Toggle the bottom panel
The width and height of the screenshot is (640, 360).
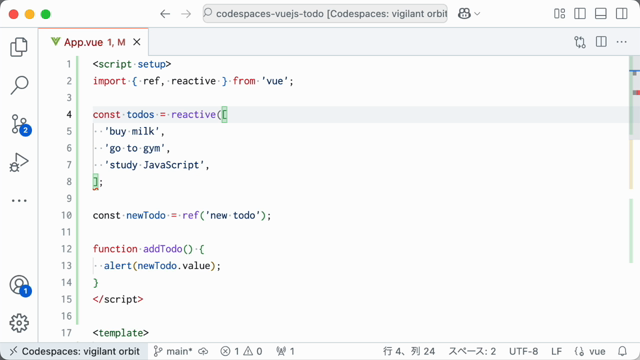click(601, 14)
